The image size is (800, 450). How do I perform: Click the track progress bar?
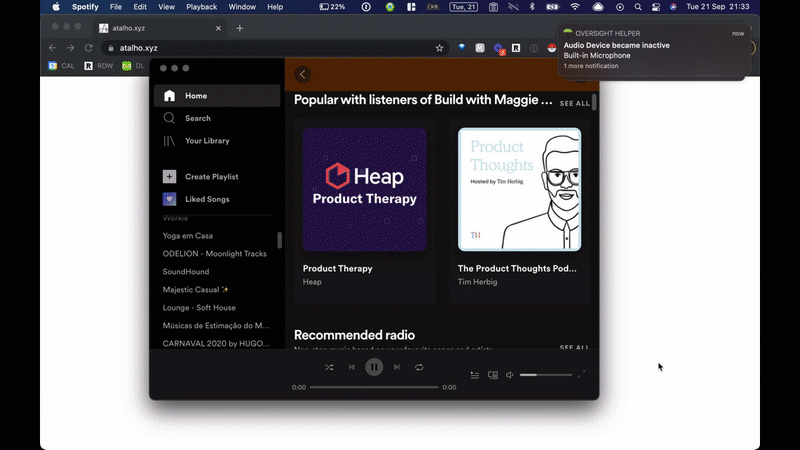pyautogui.click(x=374, y=387)
